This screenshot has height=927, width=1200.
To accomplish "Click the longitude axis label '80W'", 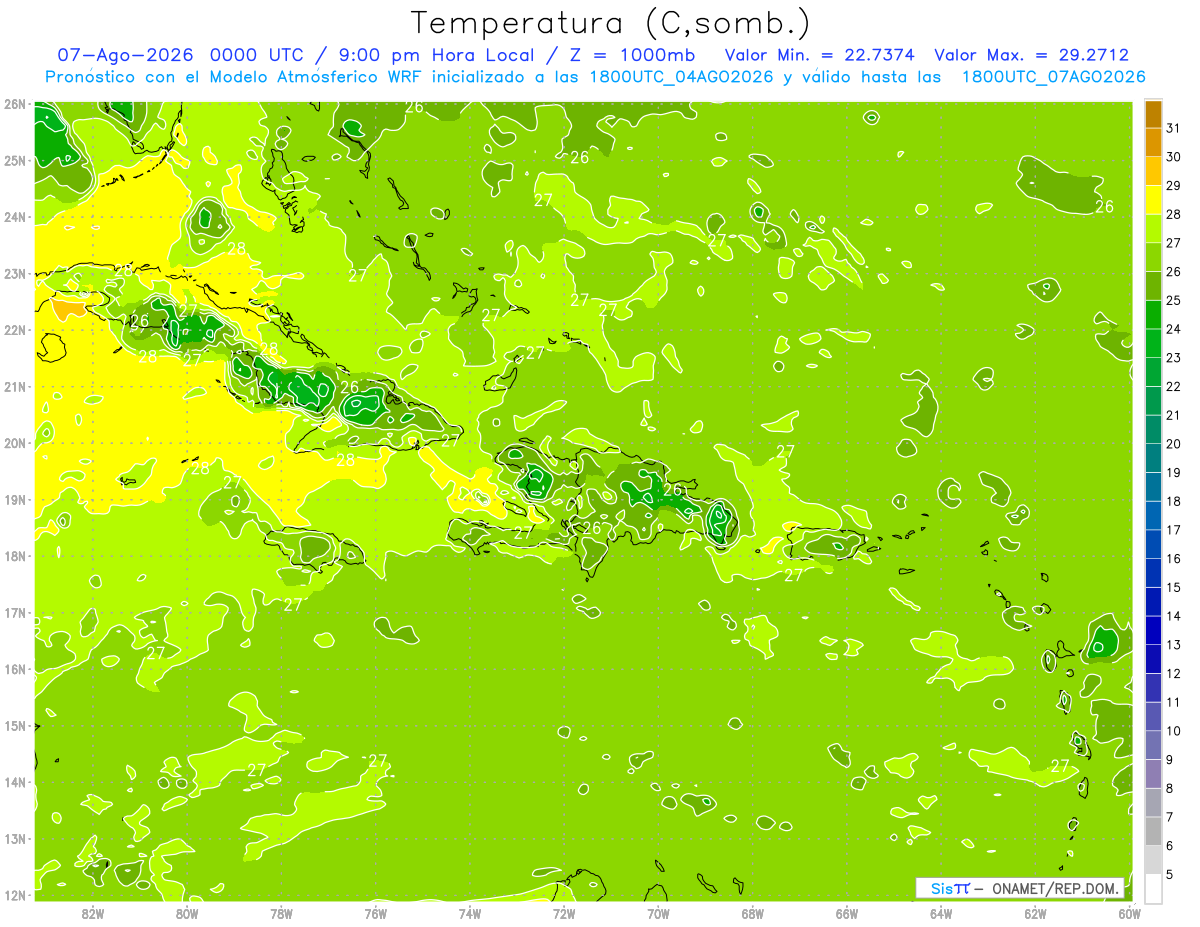I will [187, 913].
